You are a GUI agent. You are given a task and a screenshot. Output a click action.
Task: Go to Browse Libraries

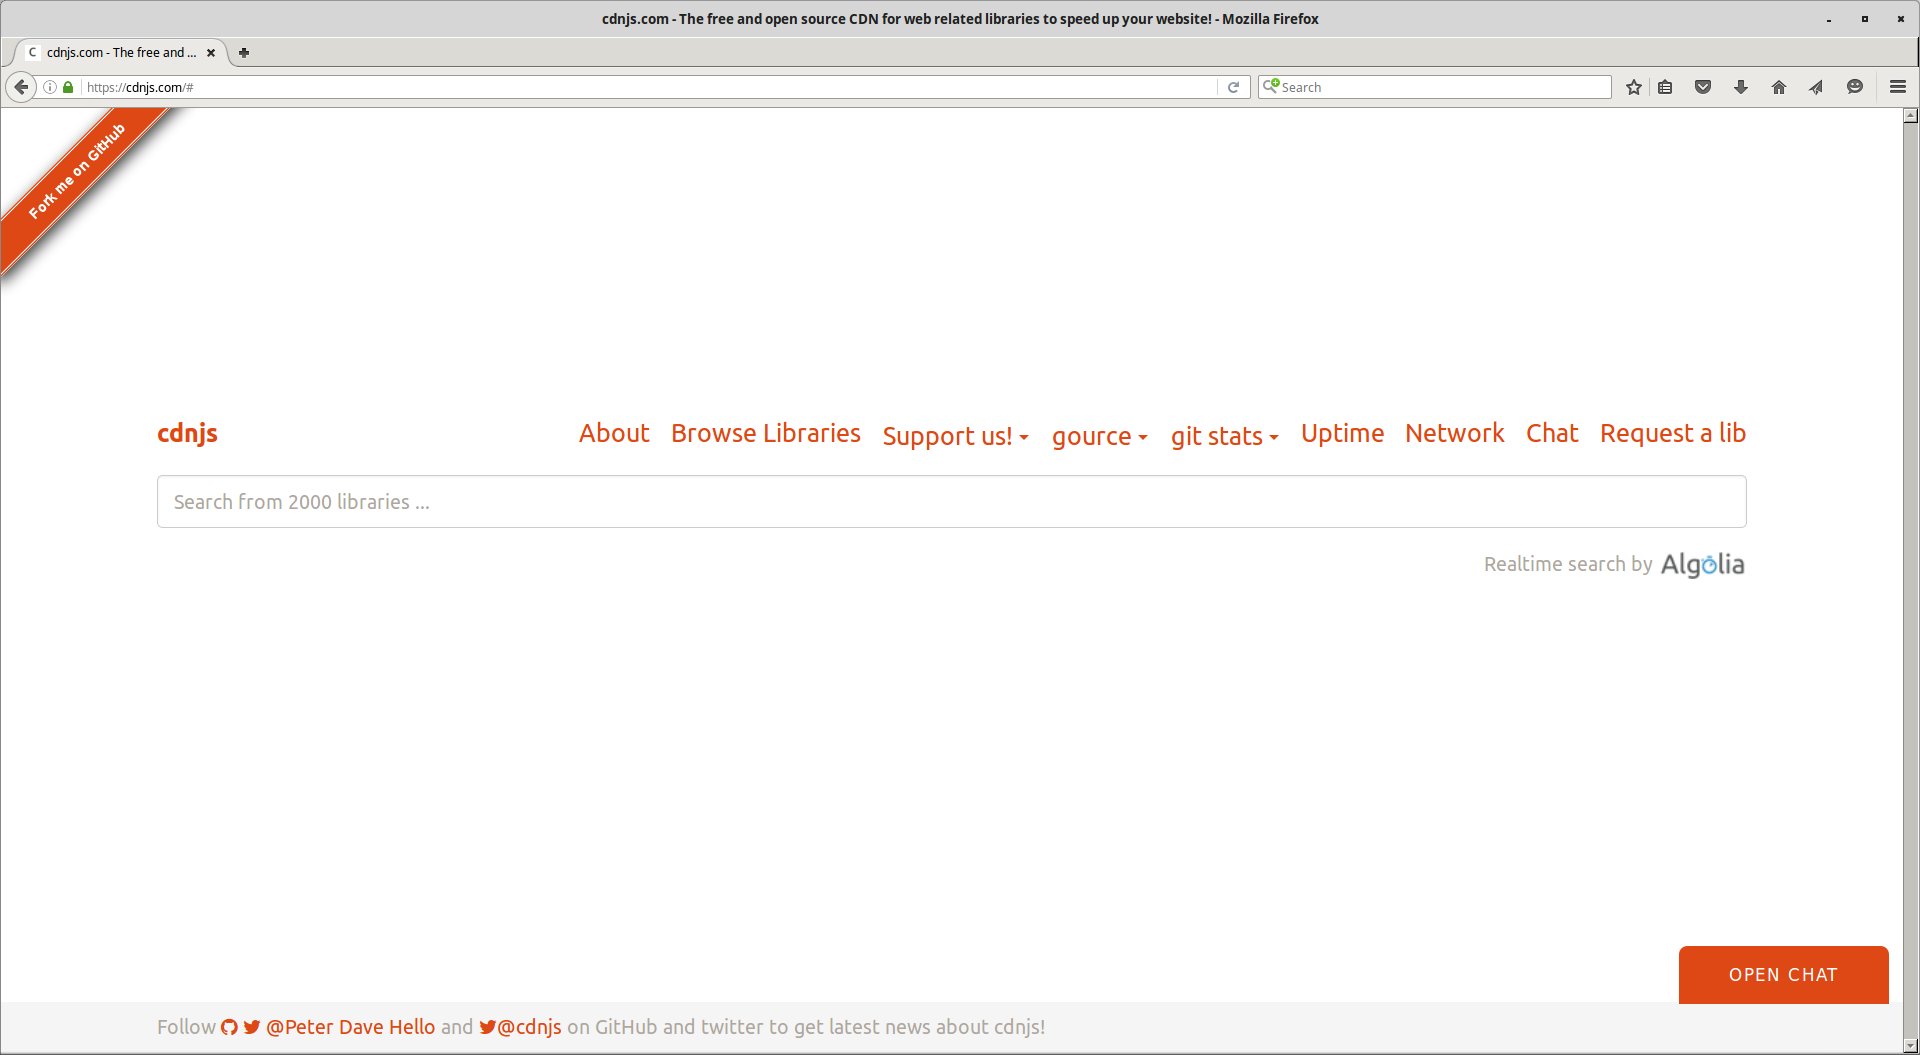pos(766,433)
